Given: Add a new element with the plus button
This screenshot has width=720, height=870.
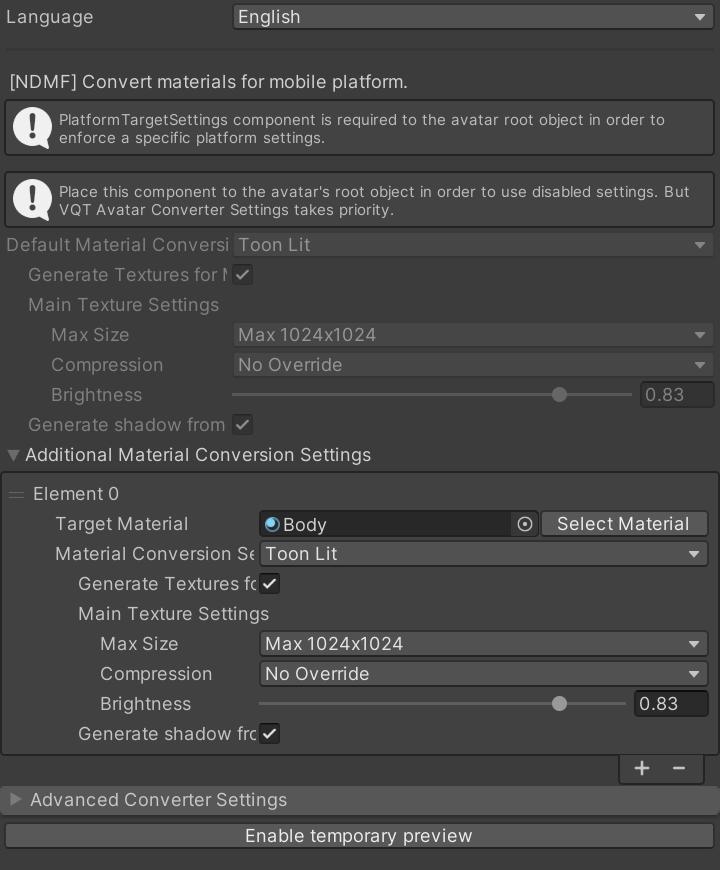Looking at the screenshot, I should click(642, 768).
